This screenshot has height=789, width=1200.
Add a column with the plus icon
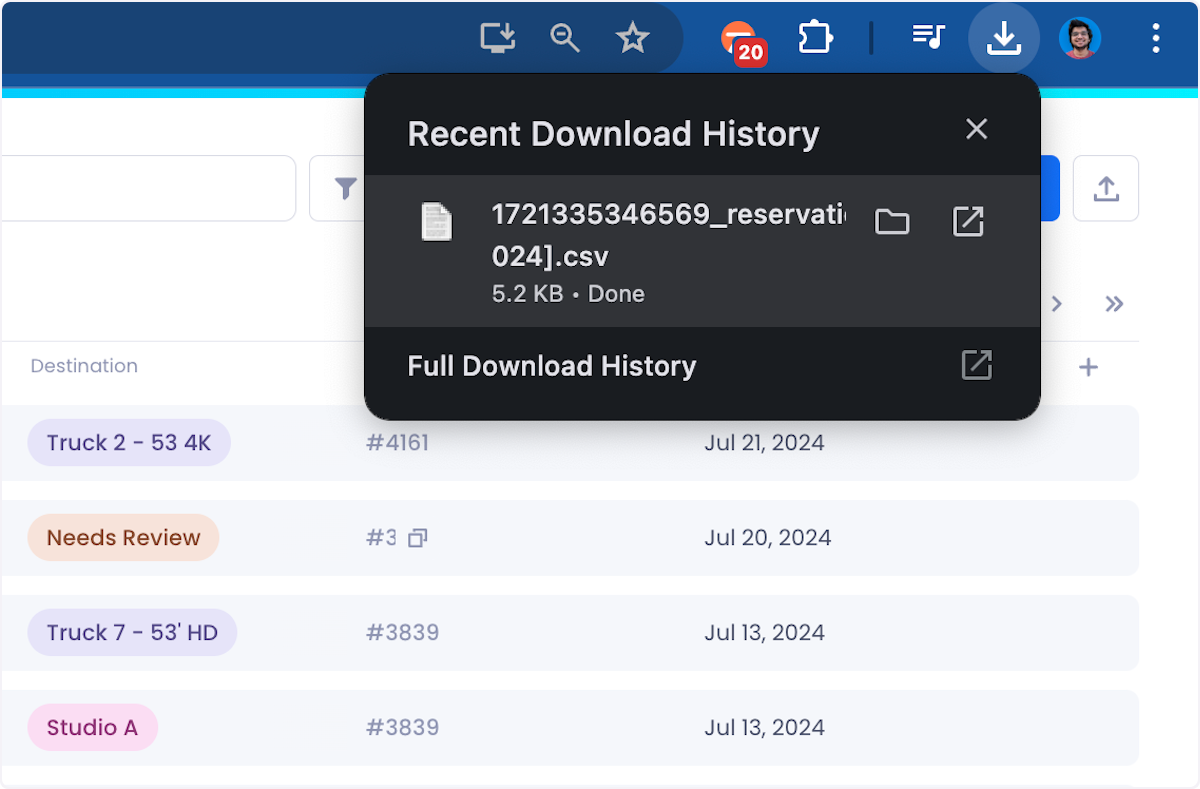1088,367
